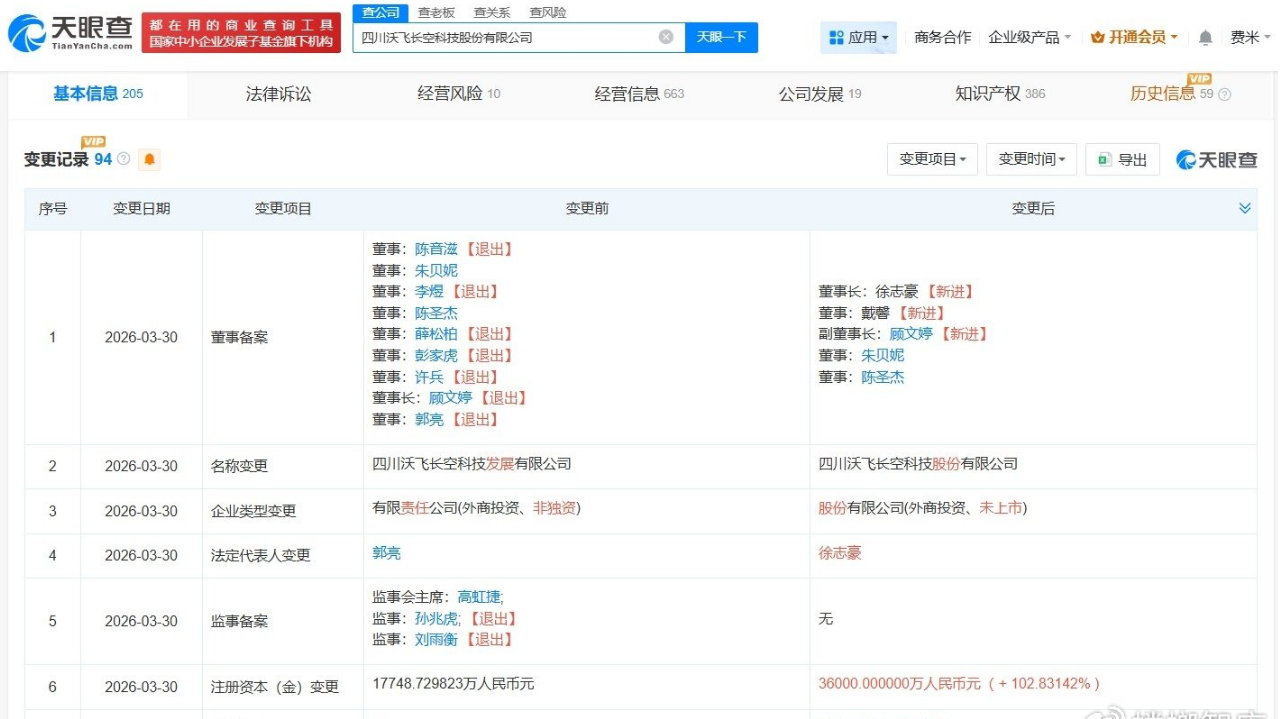This screenshot has width=1280, height=719.
Task: Click the 36000.000000万人民币元 value
Action: pyautogui.click(x=899, y=684)
